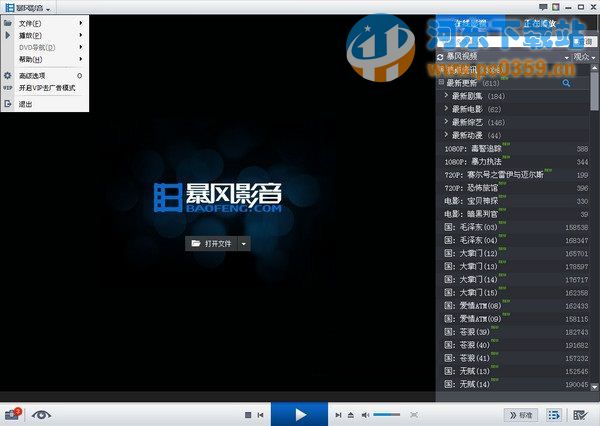Select the 苍狼(40) episode
This screenshot has height=426, width=600.
click(513, 345)
